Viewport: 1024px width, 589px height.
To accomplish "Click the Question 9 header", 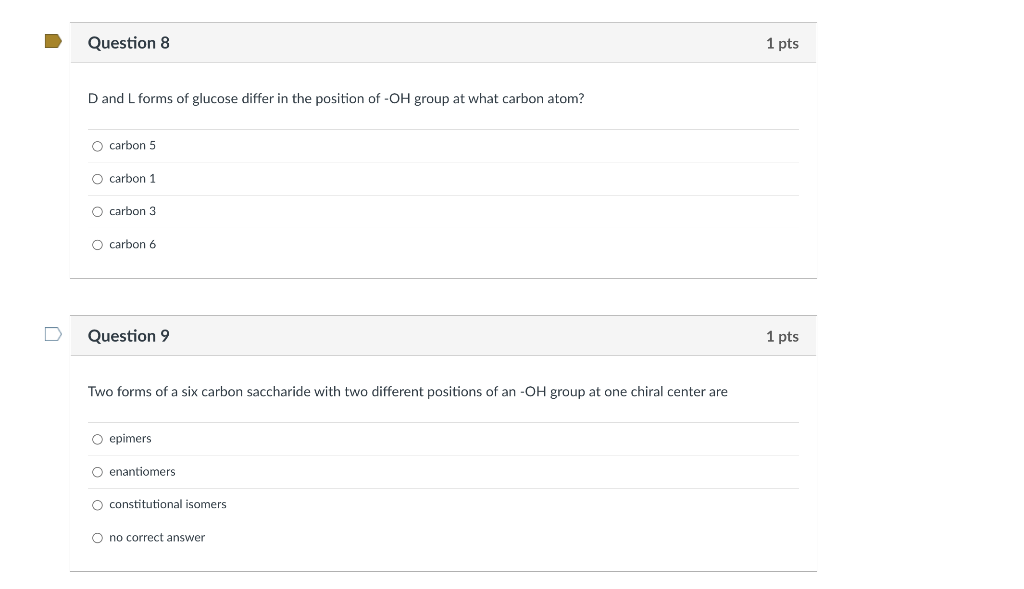I will [129, 335].
